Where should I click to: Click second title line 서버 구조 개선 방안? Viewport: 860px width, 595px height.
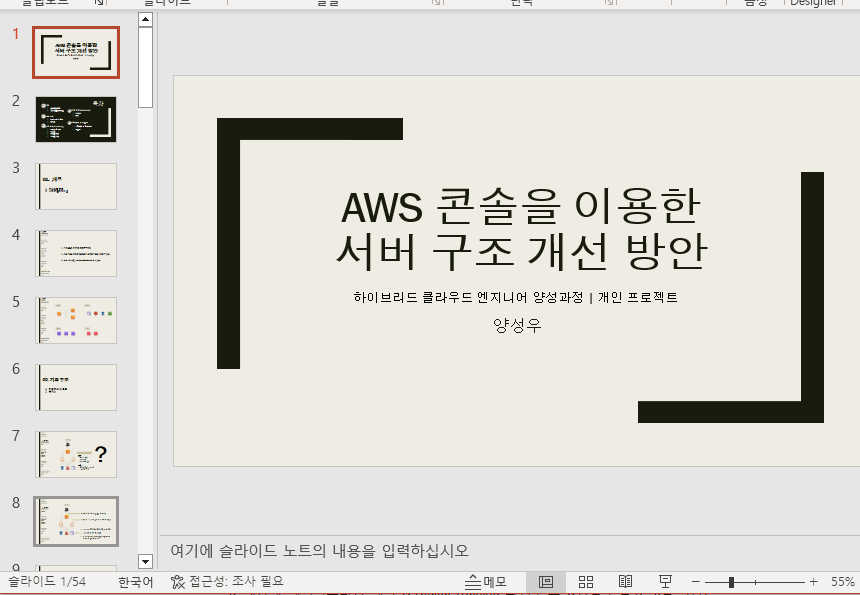pos(521,251)
